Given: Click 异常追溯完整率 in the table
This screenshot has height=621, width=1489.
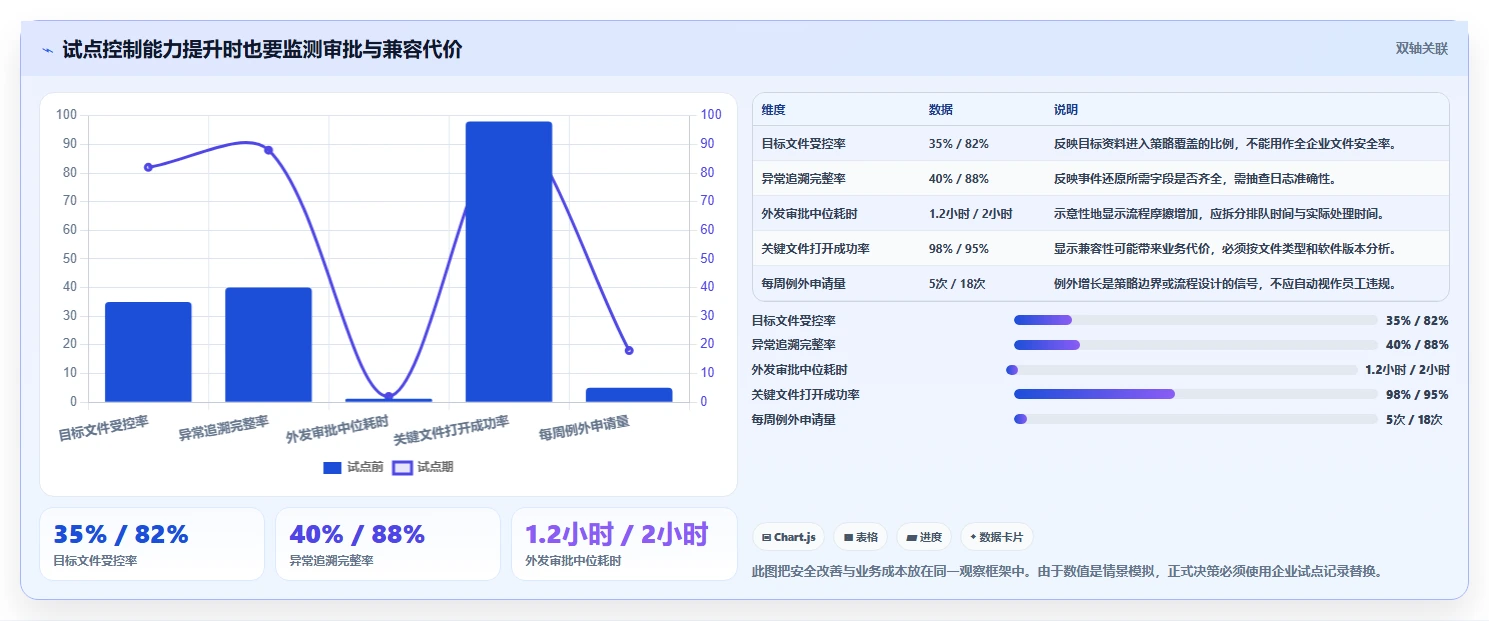Looking at the screenshot, I should tap(803, 179).
